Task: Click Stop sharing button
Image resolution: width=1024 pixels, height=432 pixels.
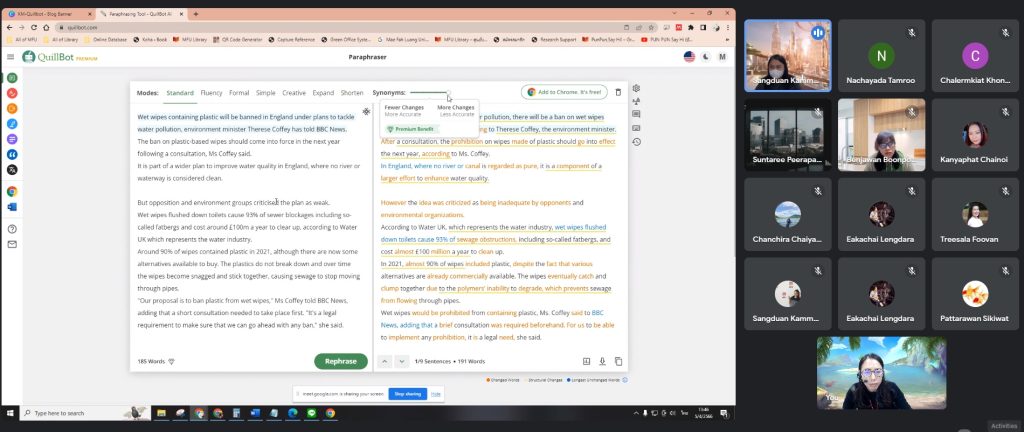Action: (x=407, y=394)
